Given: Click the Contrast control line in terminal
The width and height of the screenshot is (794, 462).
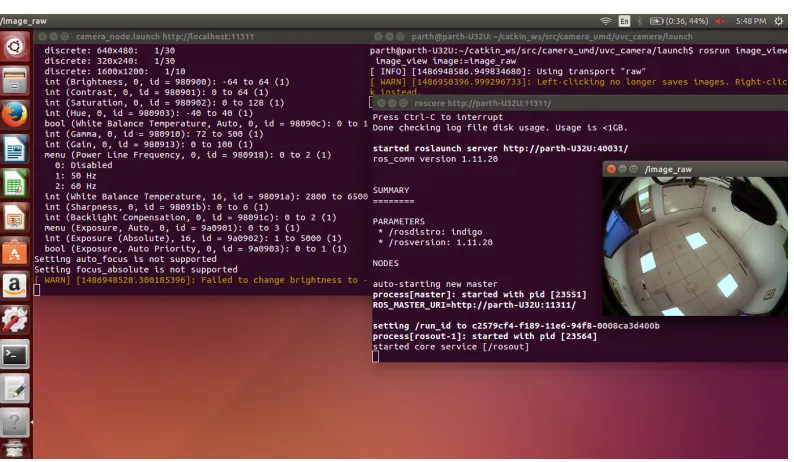Looking at the screenshot, I should 156,92.
